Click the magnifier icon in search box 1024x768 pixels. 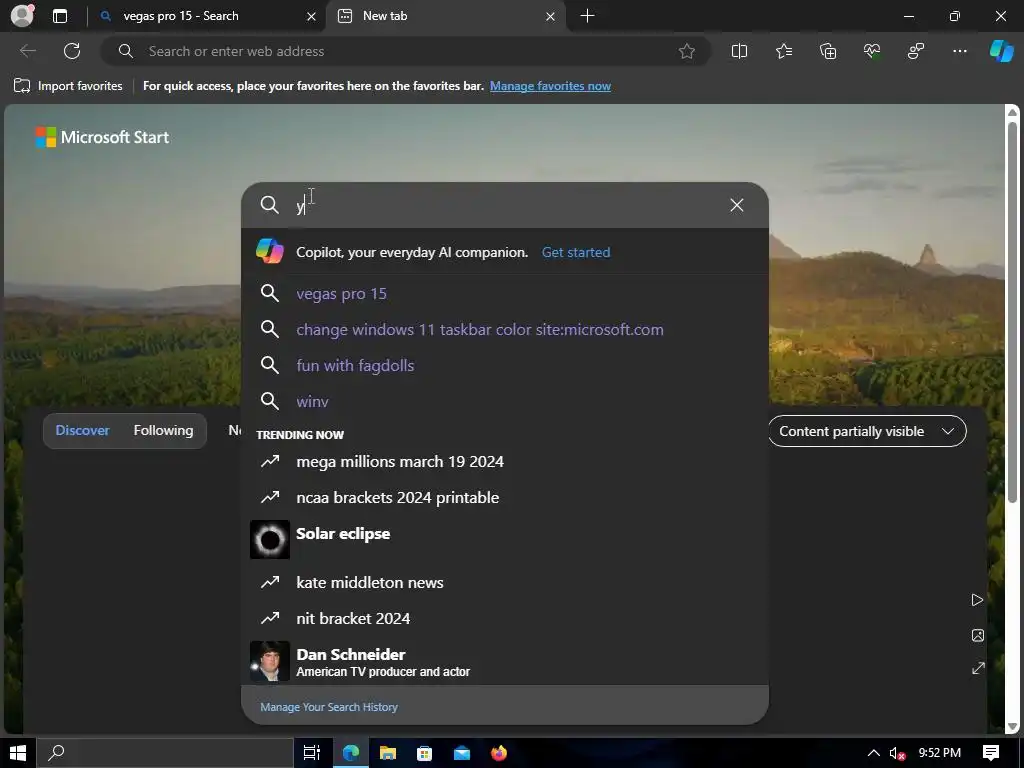269,205
